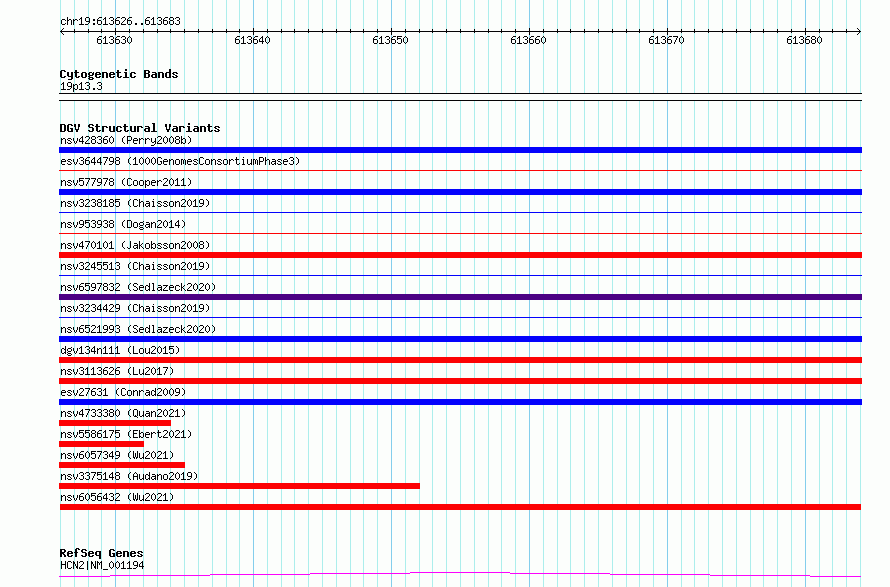Click the nsv577978 (Cooper2011) label
This screenshot has height=587, width=890.
tap(126, 182)
